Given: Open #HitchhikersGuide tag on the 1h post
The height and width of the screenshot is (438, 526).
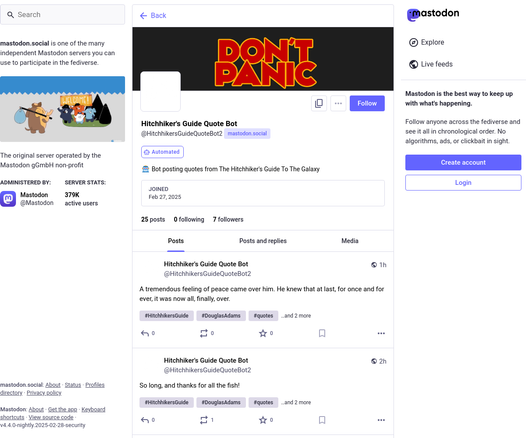Looking at the screenshot, I should 166,316.
